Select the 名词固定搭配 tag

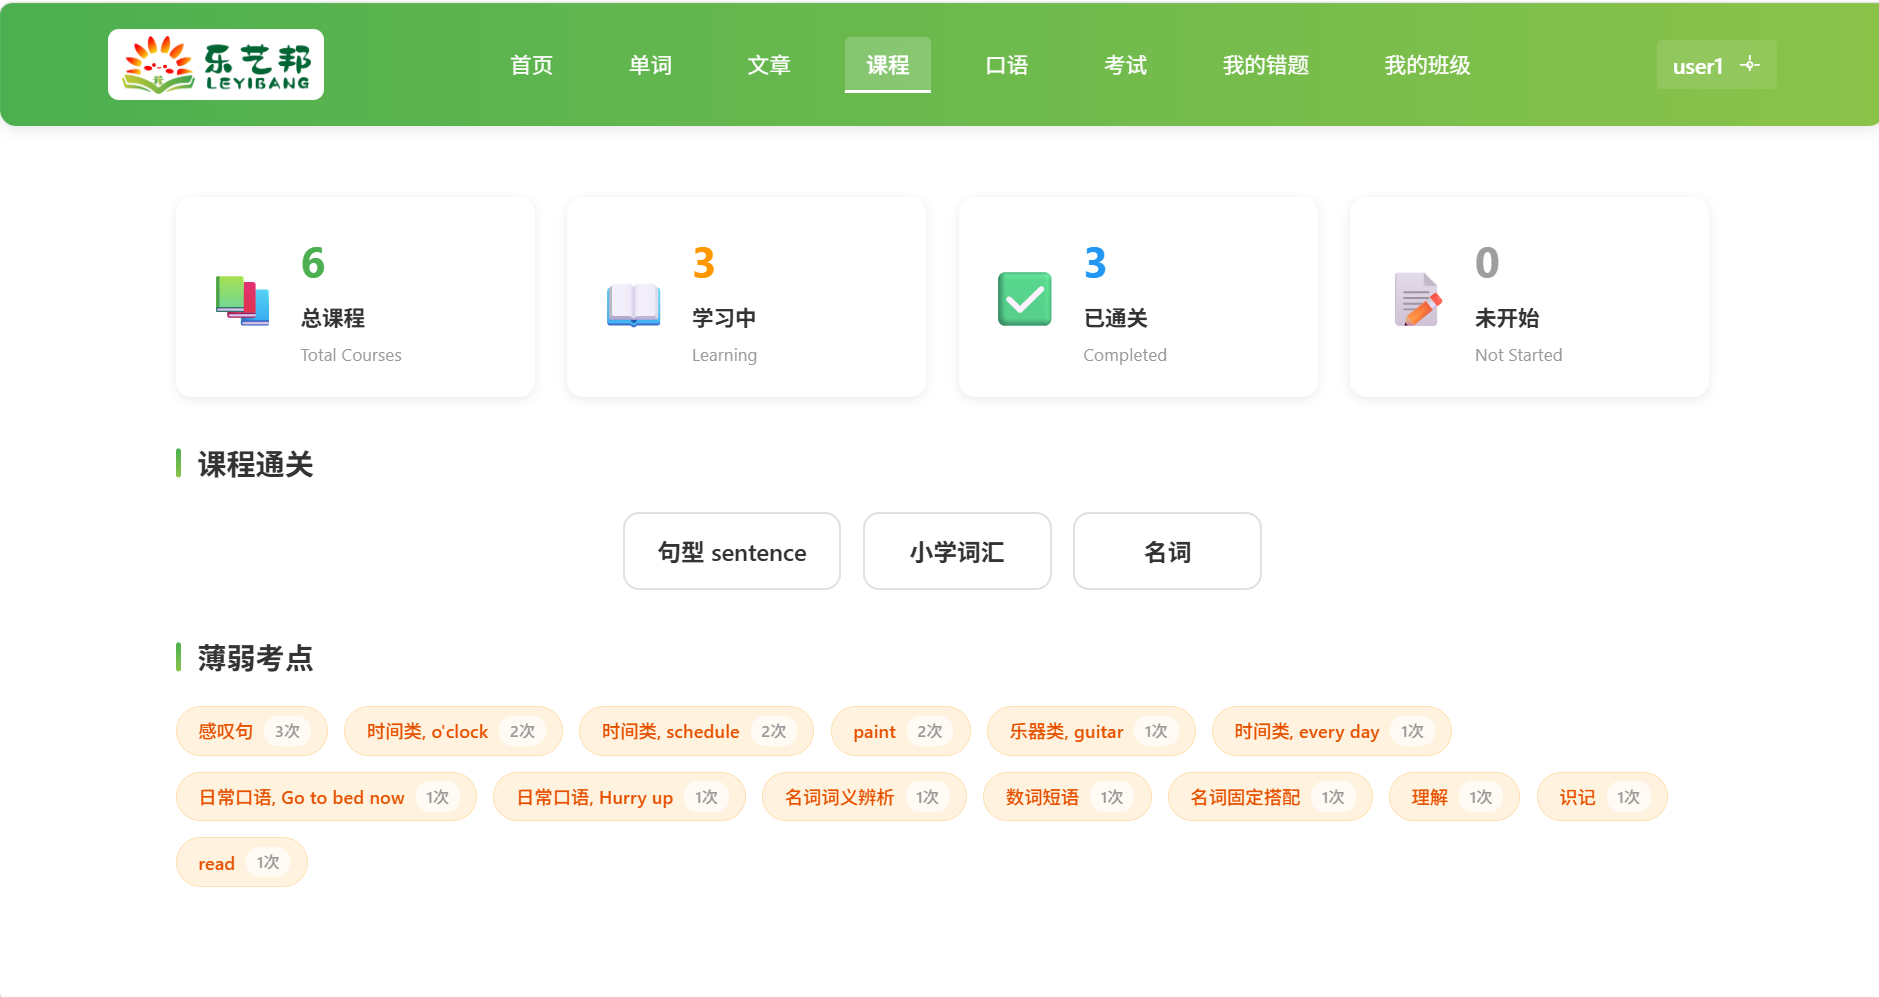coord(1270,797)
